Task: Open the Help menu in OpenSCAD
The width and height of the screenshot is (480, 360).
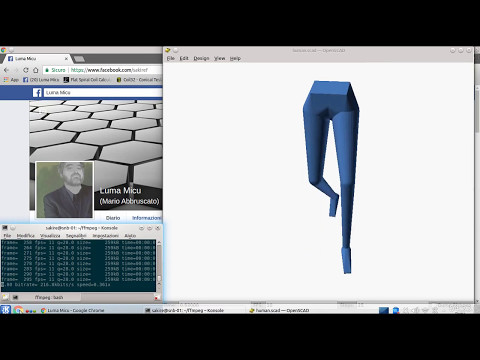Action: click(x=235, y=58)
